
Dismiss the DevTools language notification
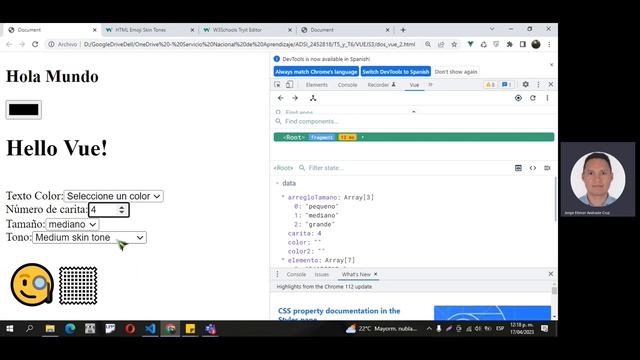click(x=551, y=65)
